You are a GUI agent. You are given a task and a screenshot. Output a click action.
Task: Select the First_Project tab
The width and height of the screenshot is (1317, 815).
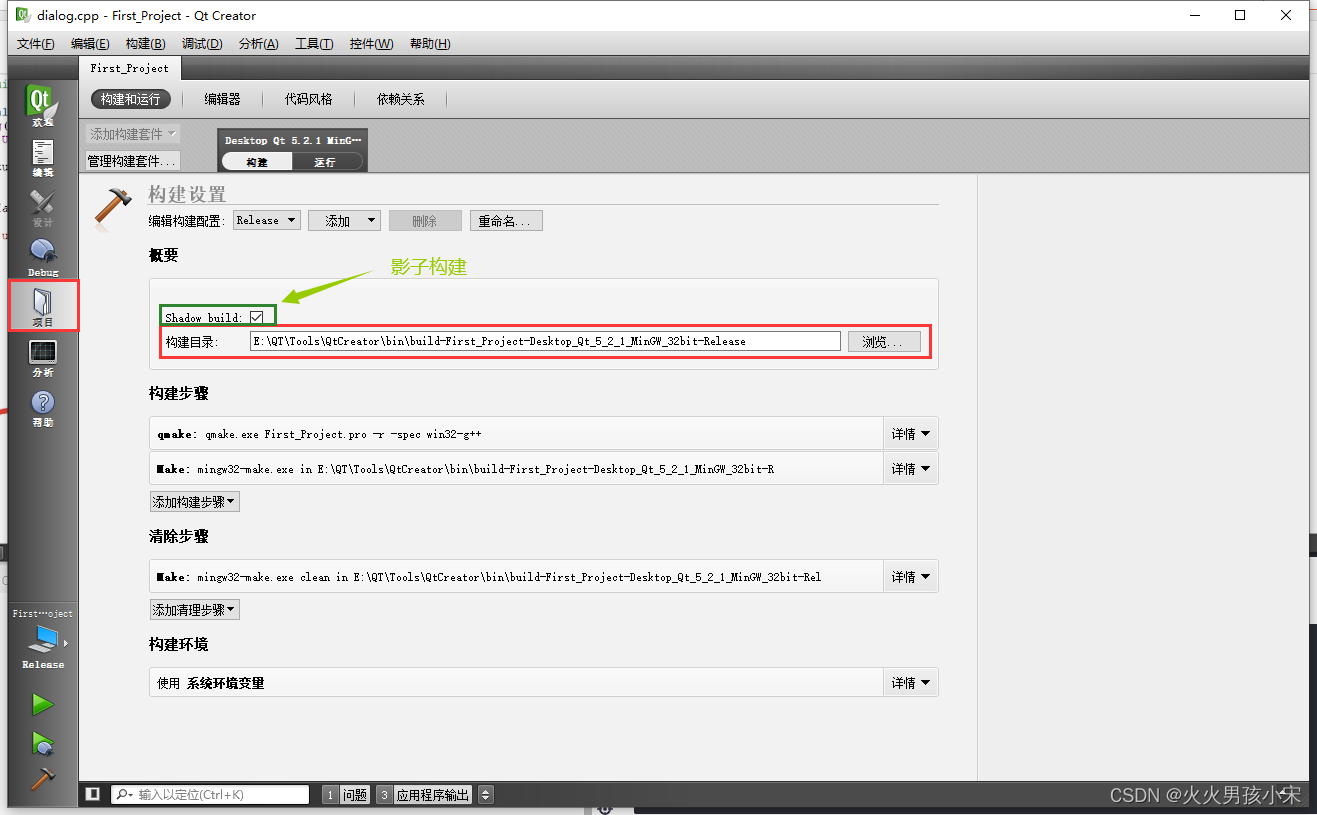click(x=130, y=68)
